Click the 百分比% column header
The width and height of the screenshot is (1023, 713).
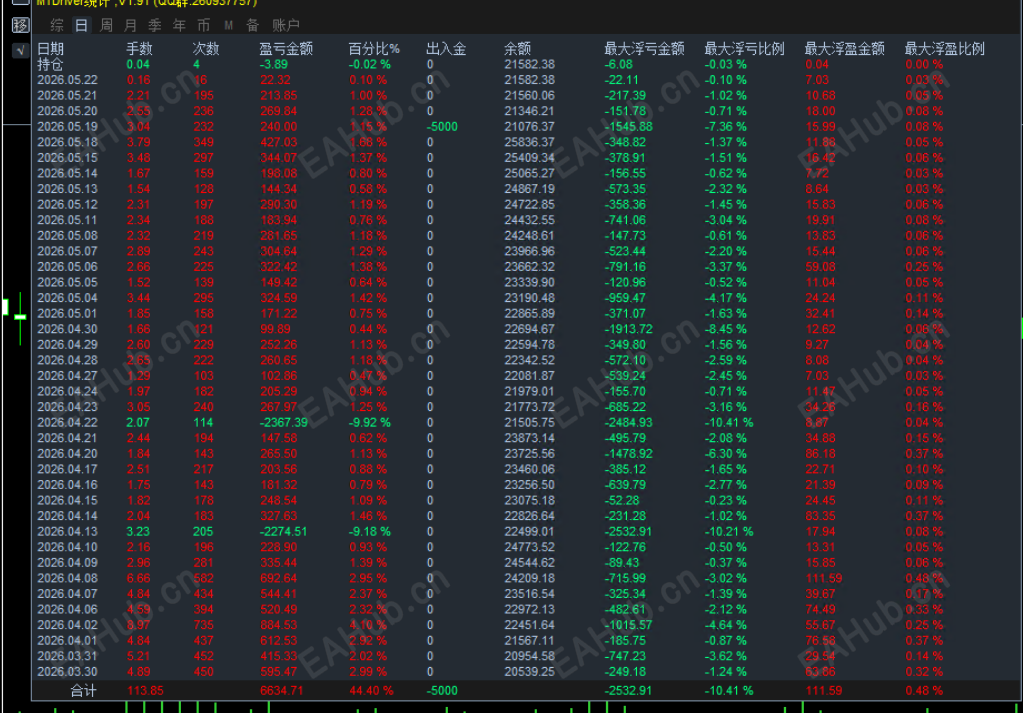374,49
